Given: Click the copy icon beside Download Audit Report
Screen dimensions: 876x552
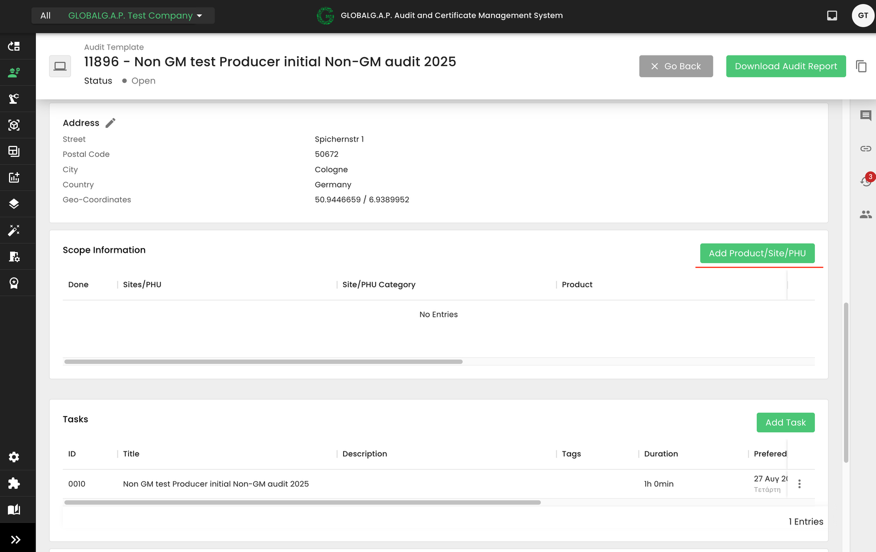Looking at the screenshot, I should pyautogui.click(x=861, y=67).
